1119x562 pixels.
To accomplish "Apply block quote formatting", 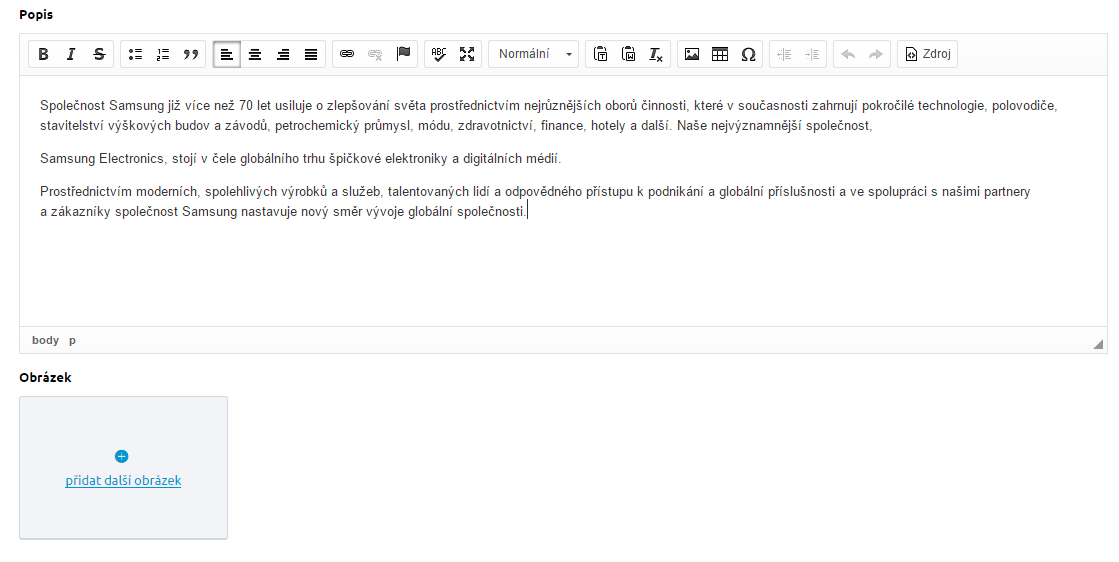I will pos(191,54).
